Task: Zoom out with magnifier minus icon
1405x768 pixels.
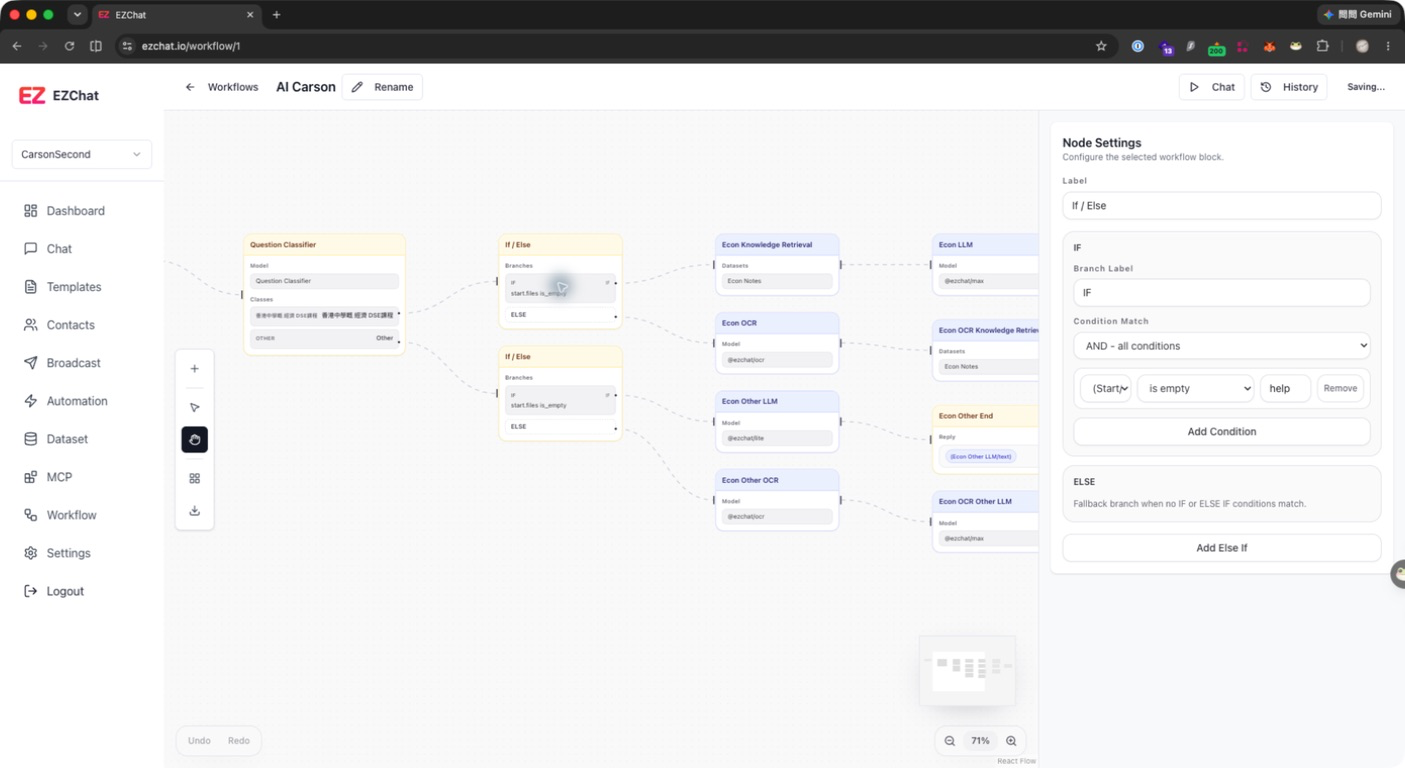Action: click(950, 741)
